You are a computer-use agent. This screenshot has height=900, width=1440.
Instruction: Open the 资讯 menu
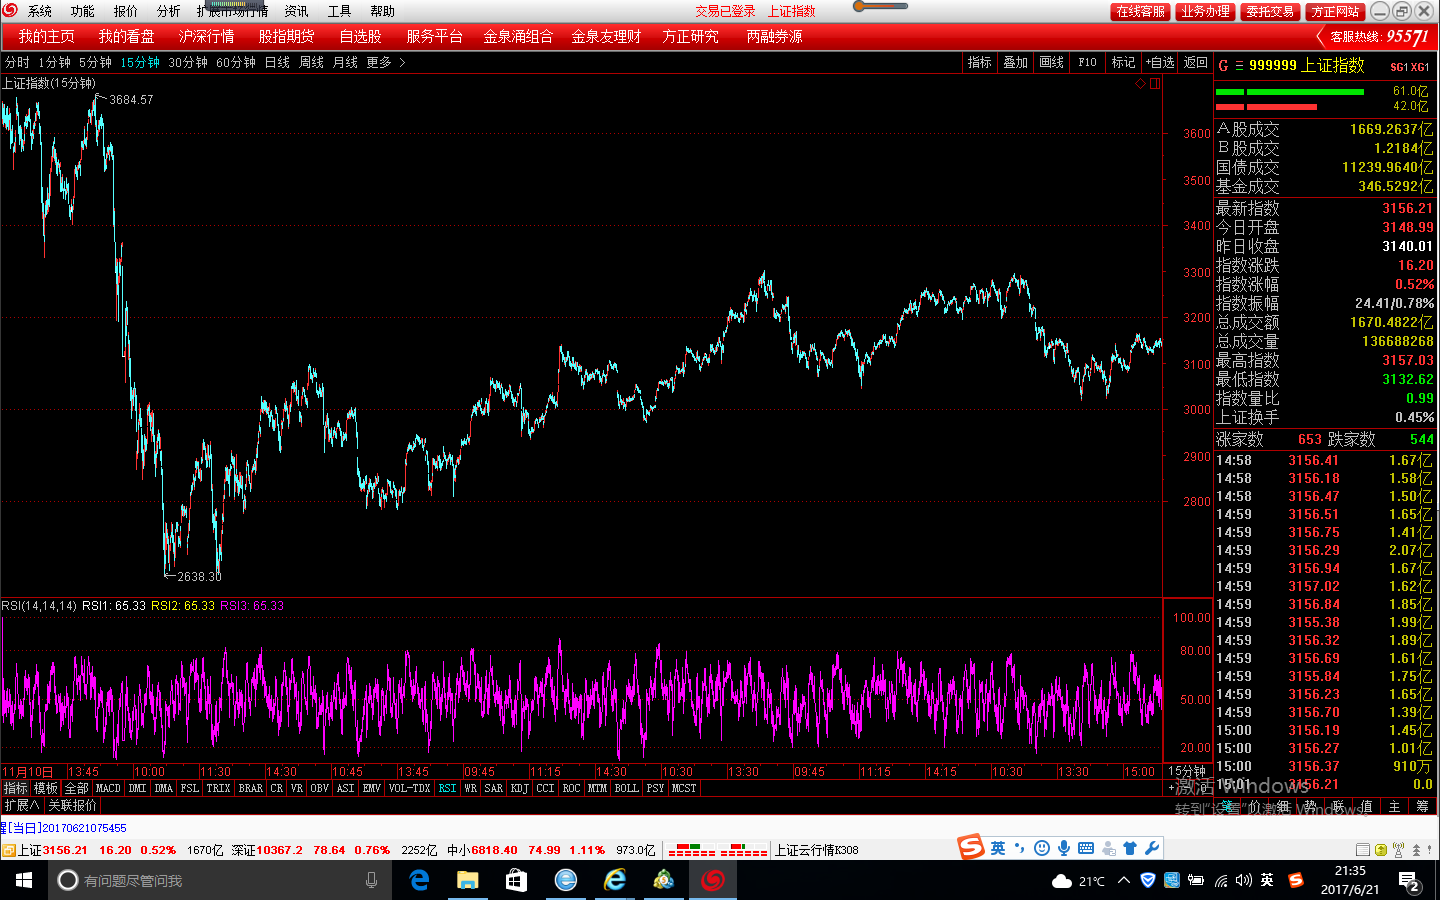(x=297, y=11)
